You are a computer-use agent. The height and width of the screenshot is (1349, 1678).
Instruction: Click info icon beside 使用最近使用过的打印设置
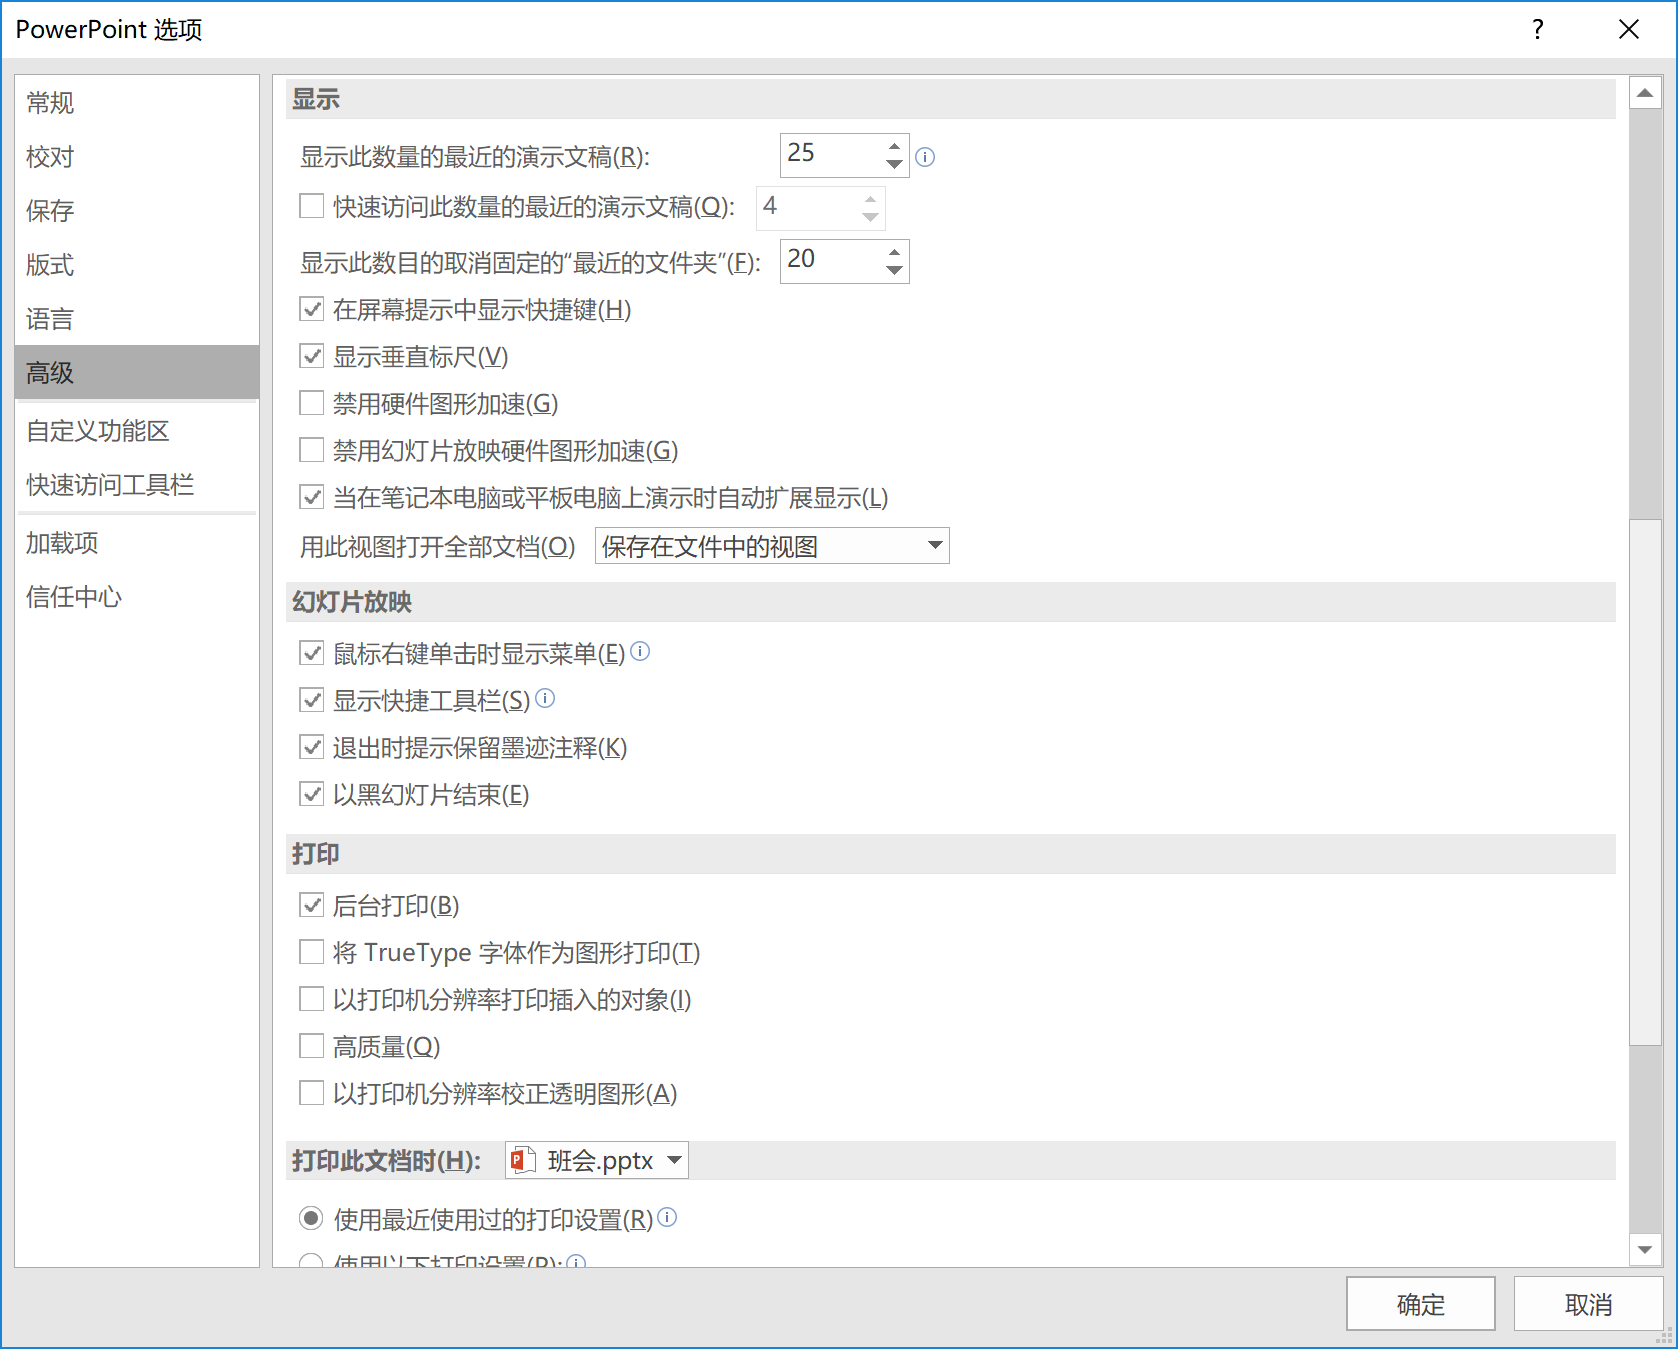point(668,1217)
